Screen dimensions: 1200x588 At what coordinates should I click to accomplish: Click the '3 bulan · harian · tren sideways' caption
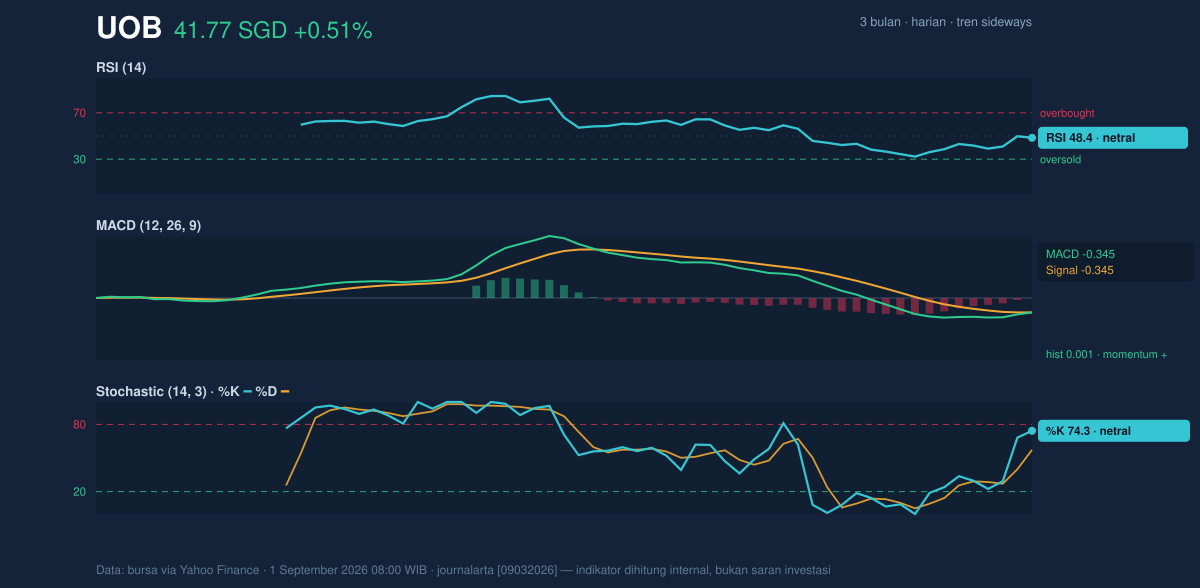[945, 22]
